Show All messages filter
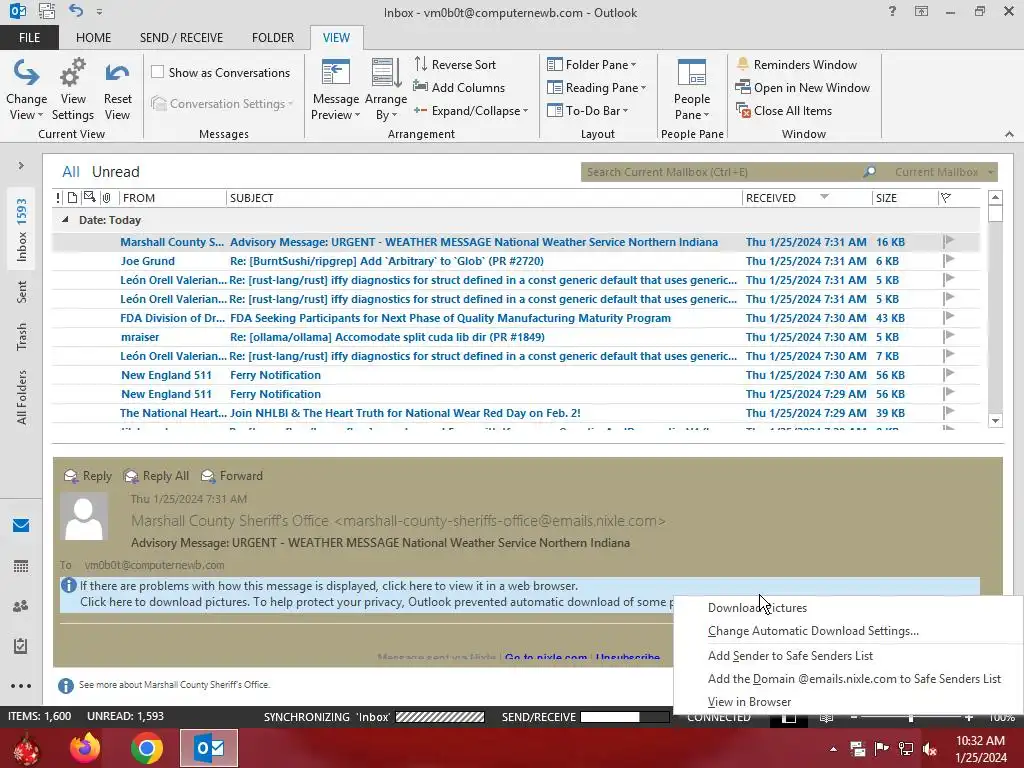Image resolution: width=1024 pixels, height=768 pixels. pos(71,172)
